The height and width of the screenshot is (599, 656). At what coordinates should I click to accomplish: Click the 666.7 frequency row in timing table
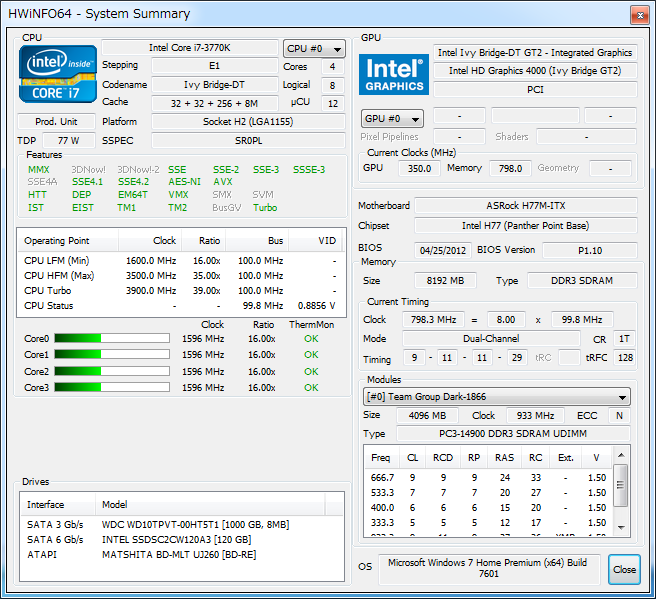[x=488, y=478]
